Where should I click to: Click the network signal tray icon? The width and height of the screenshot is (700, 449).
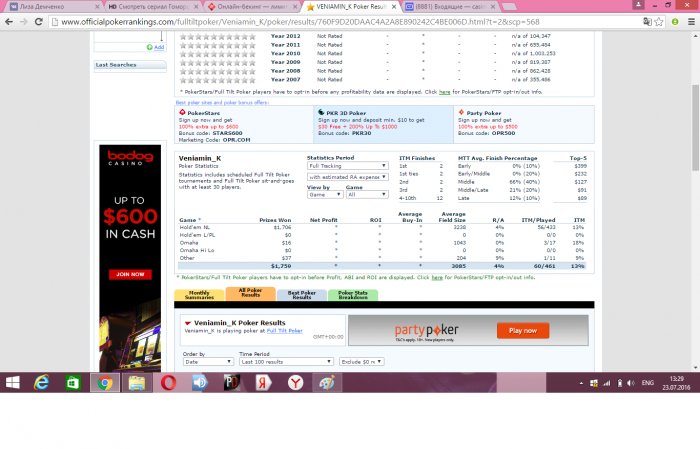coord(606,383)
